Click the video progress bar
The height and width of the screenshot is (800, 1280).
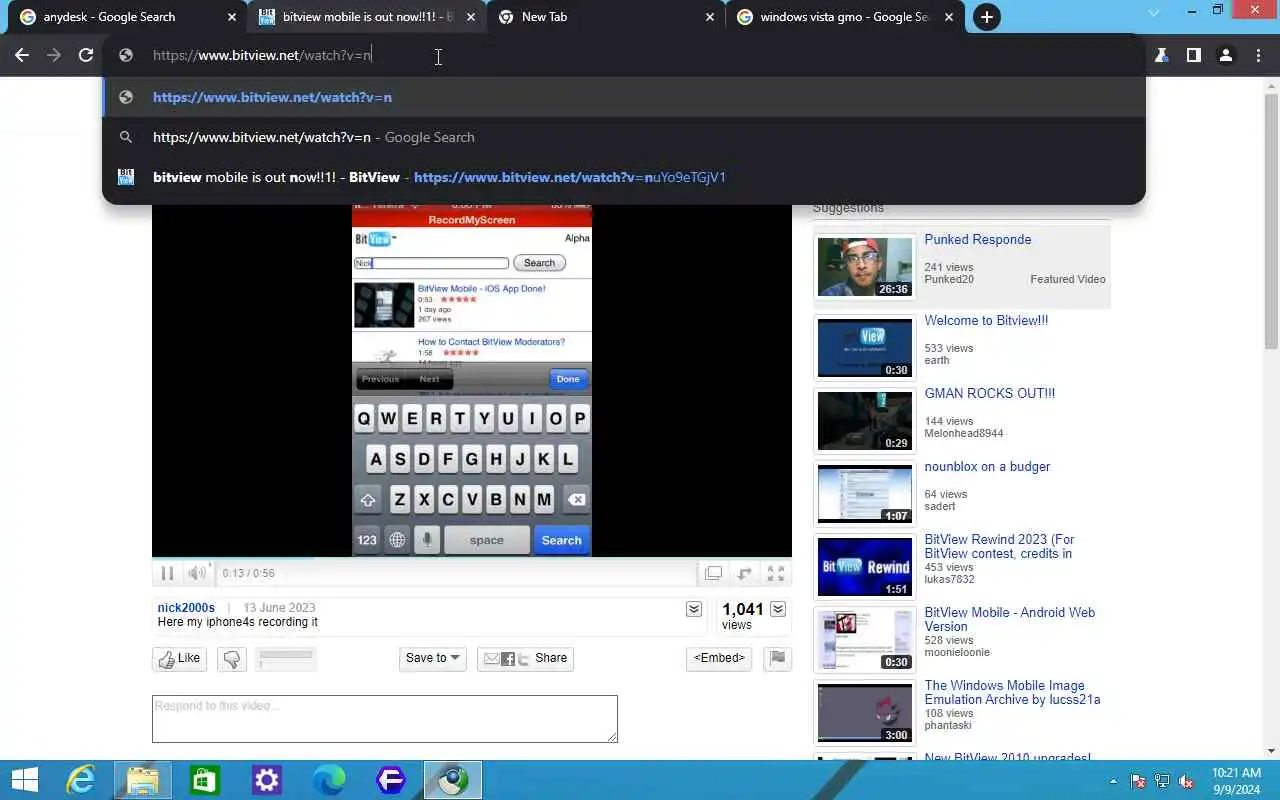472,559
